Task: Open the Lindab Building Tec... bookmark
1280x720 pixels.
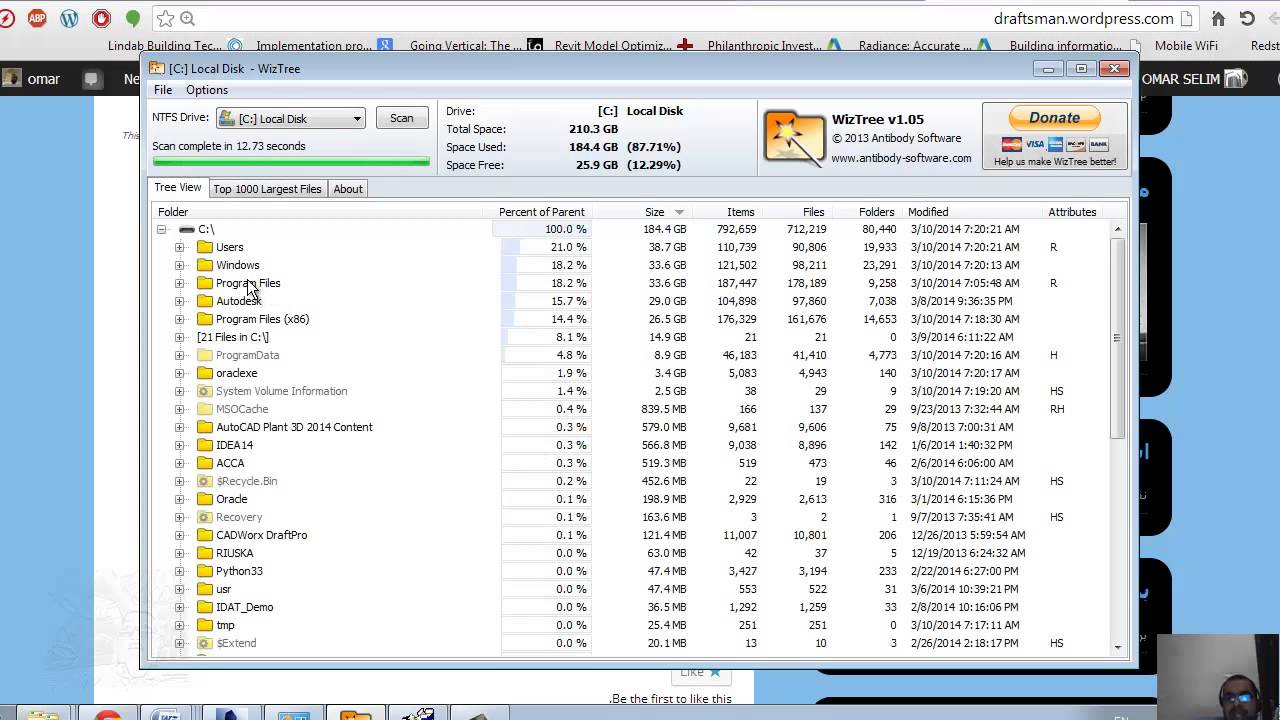Action: [165, 45]
